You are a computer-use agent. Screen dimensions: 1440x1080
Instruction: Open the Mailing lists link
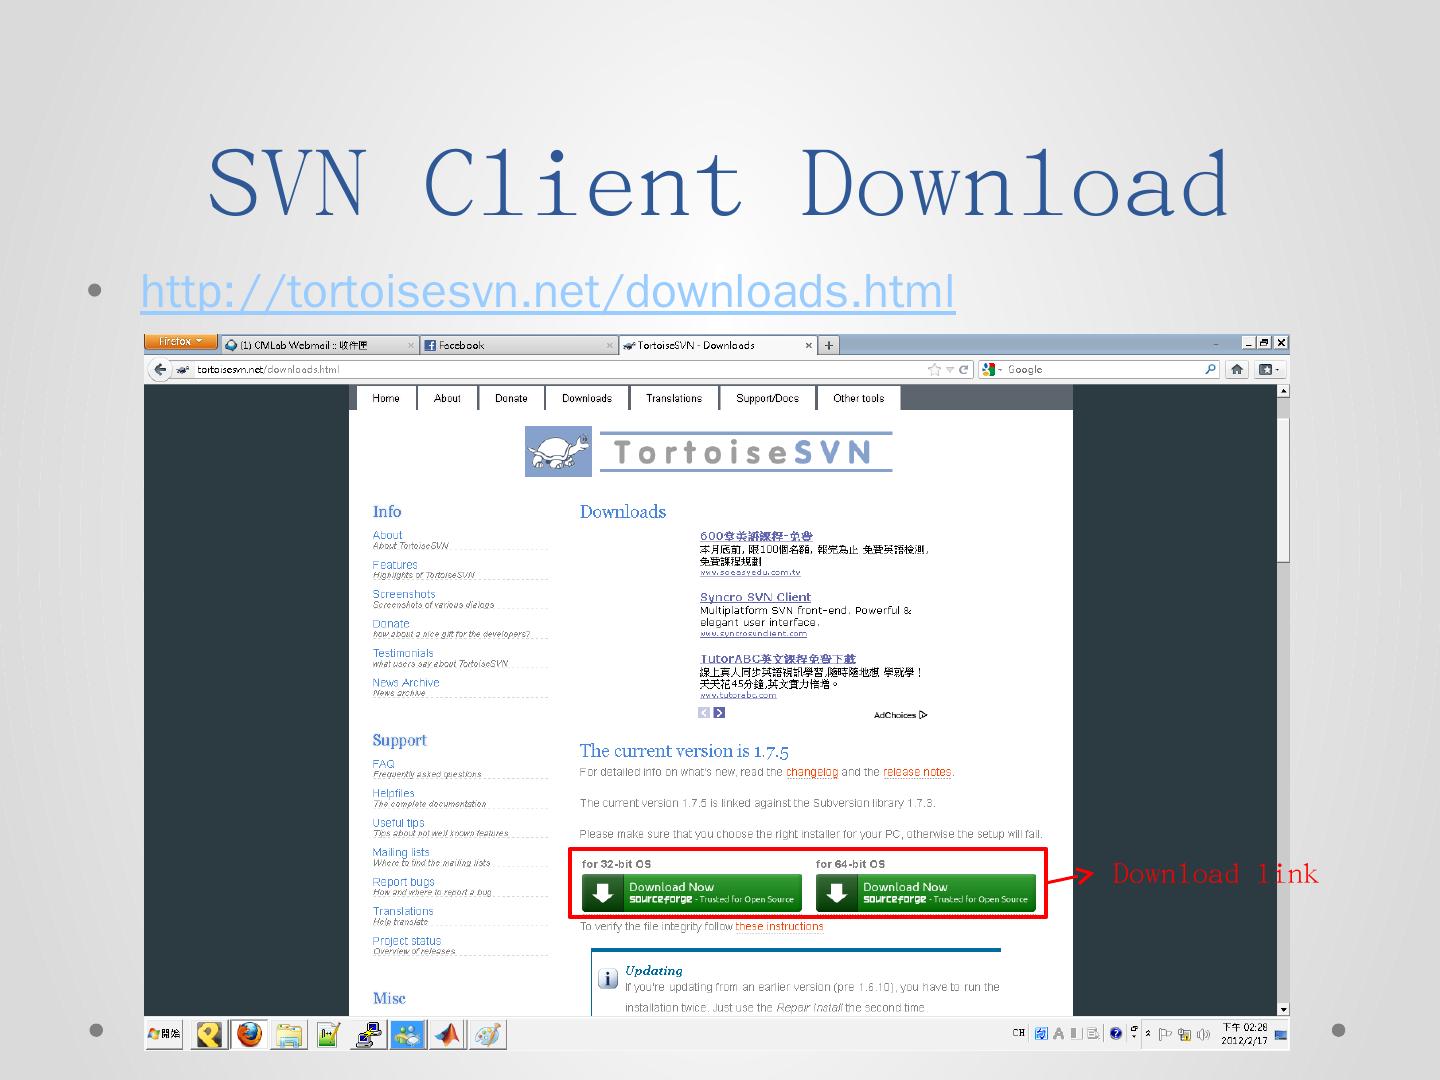point(401,852)
